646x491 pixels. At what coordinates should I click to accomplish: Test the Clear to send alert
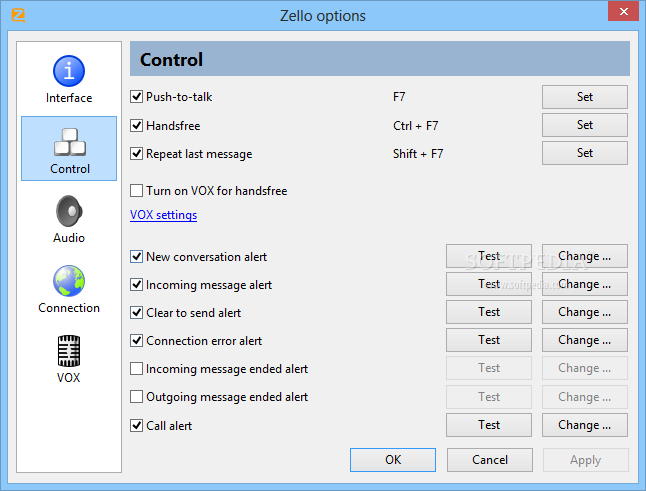coord(489,312)
